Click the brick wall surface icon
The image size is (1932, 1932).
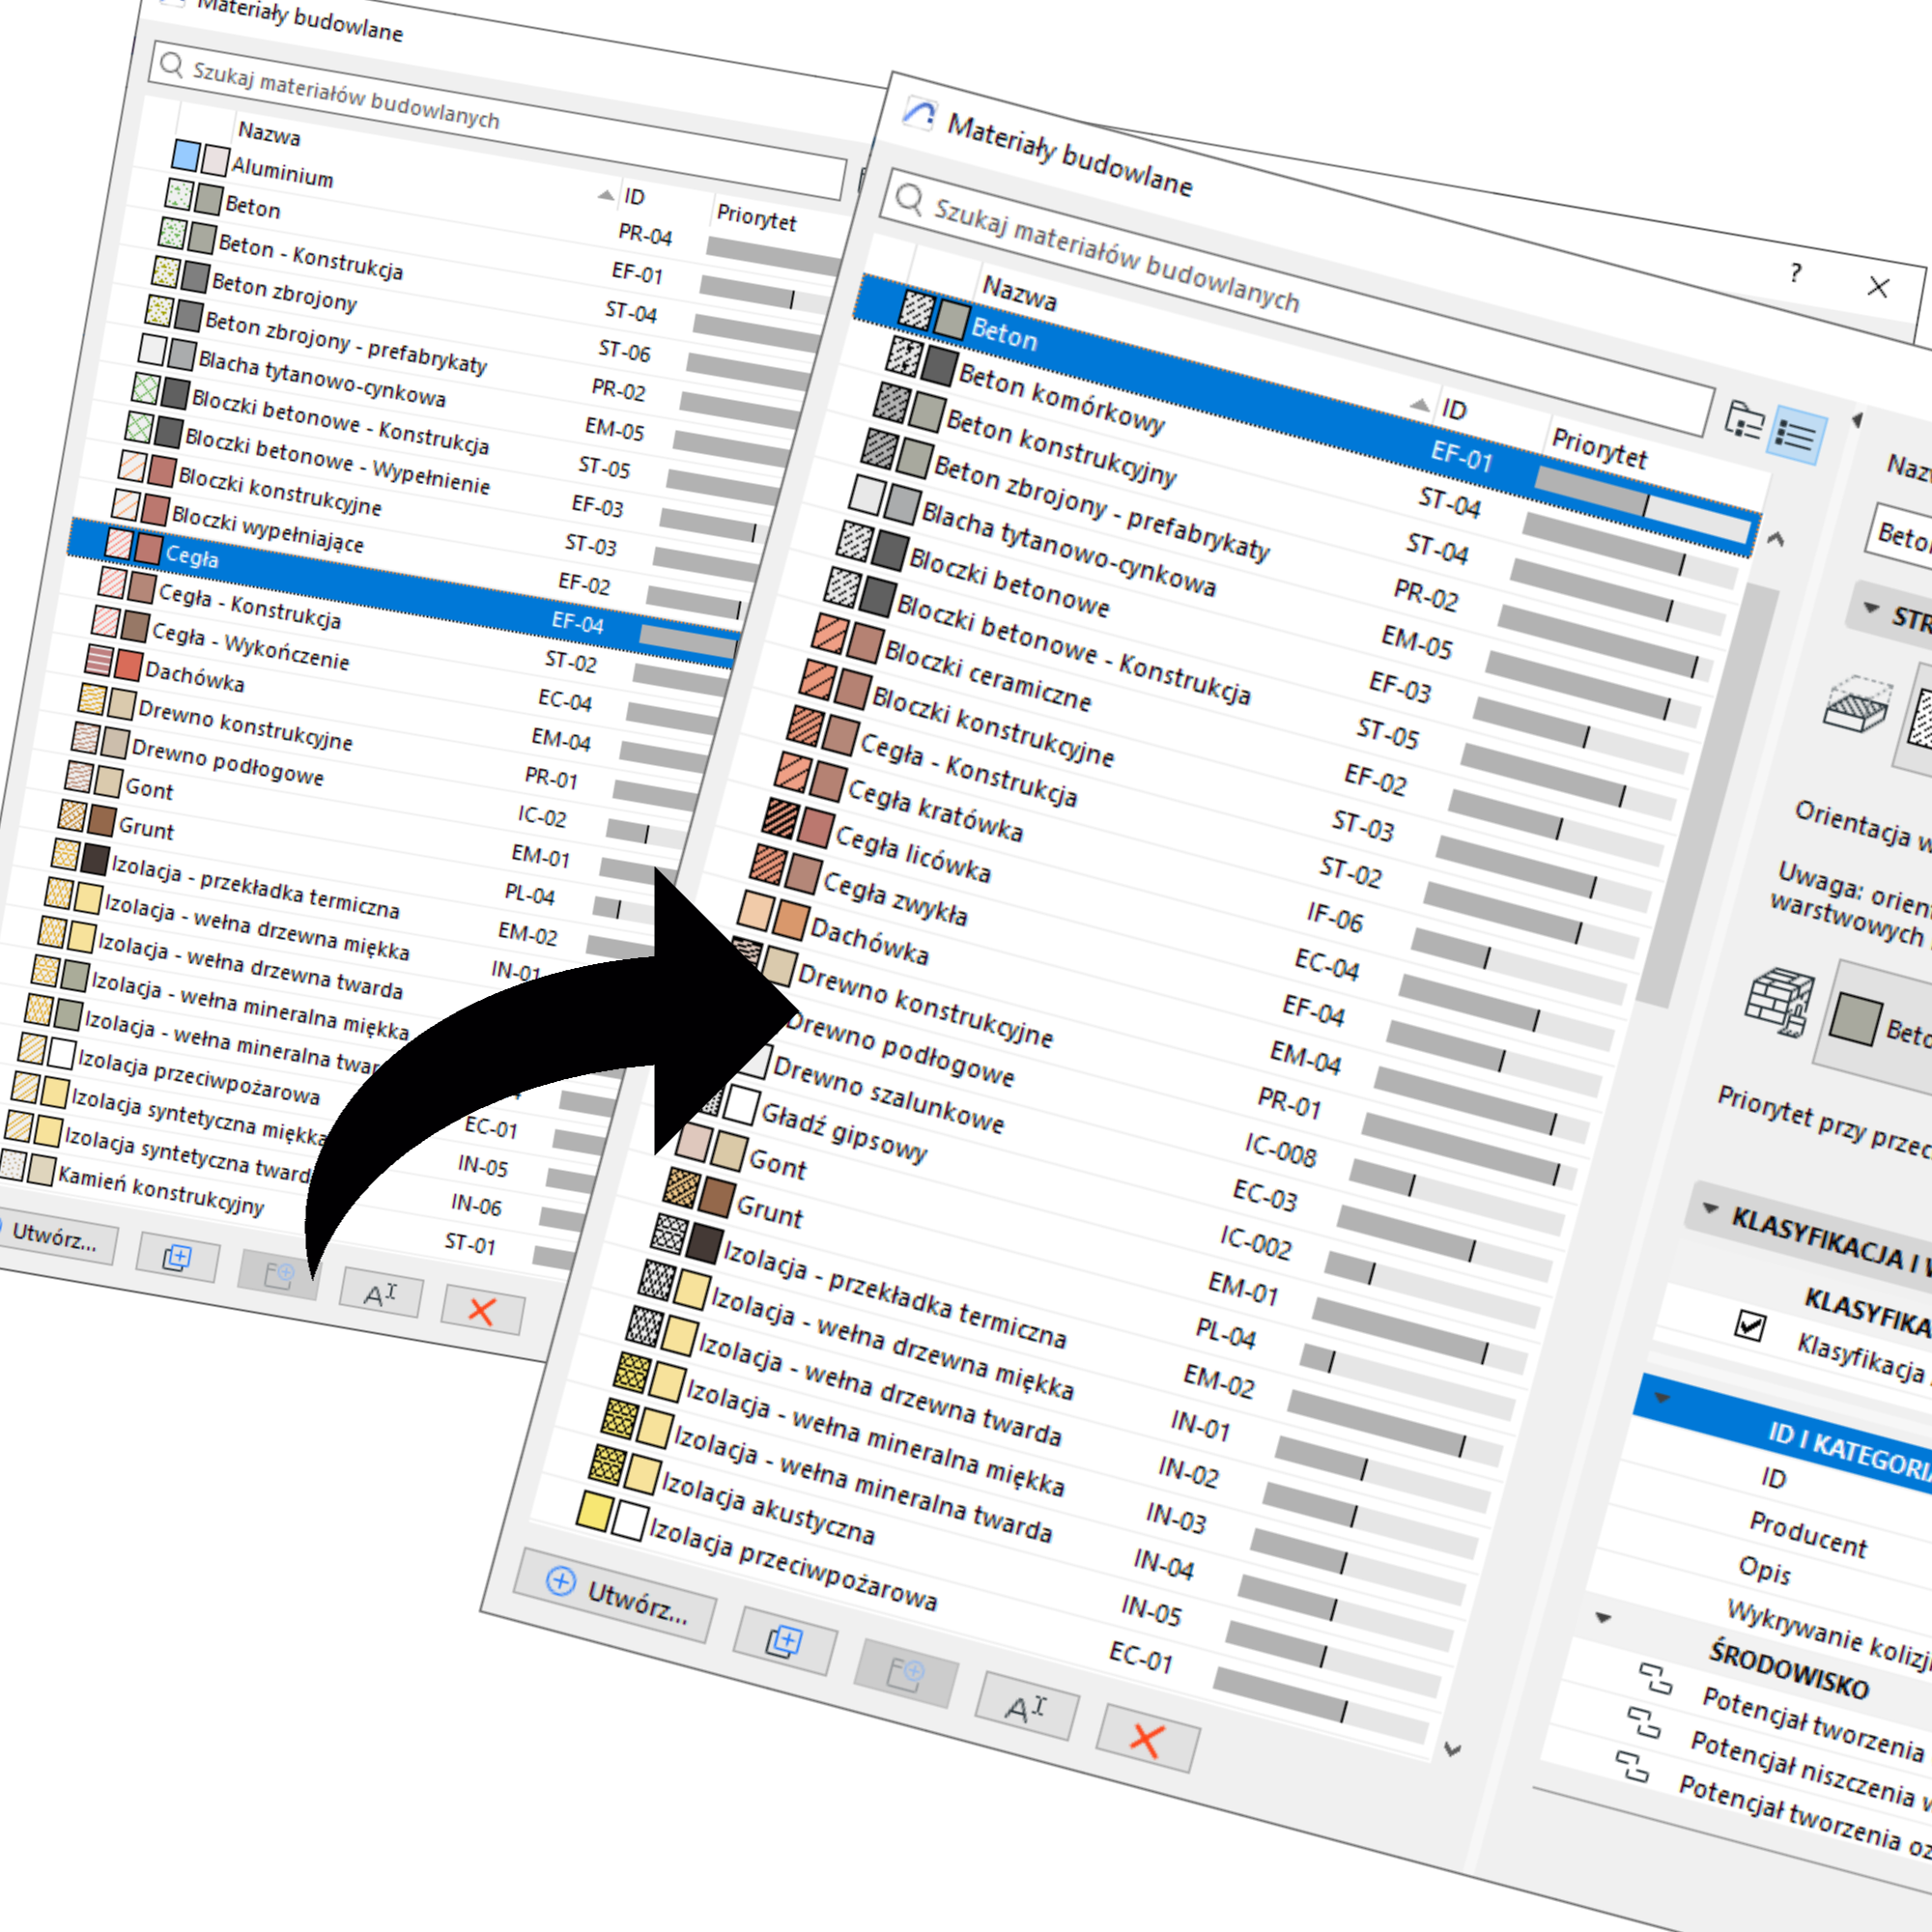point(1780,1002)
